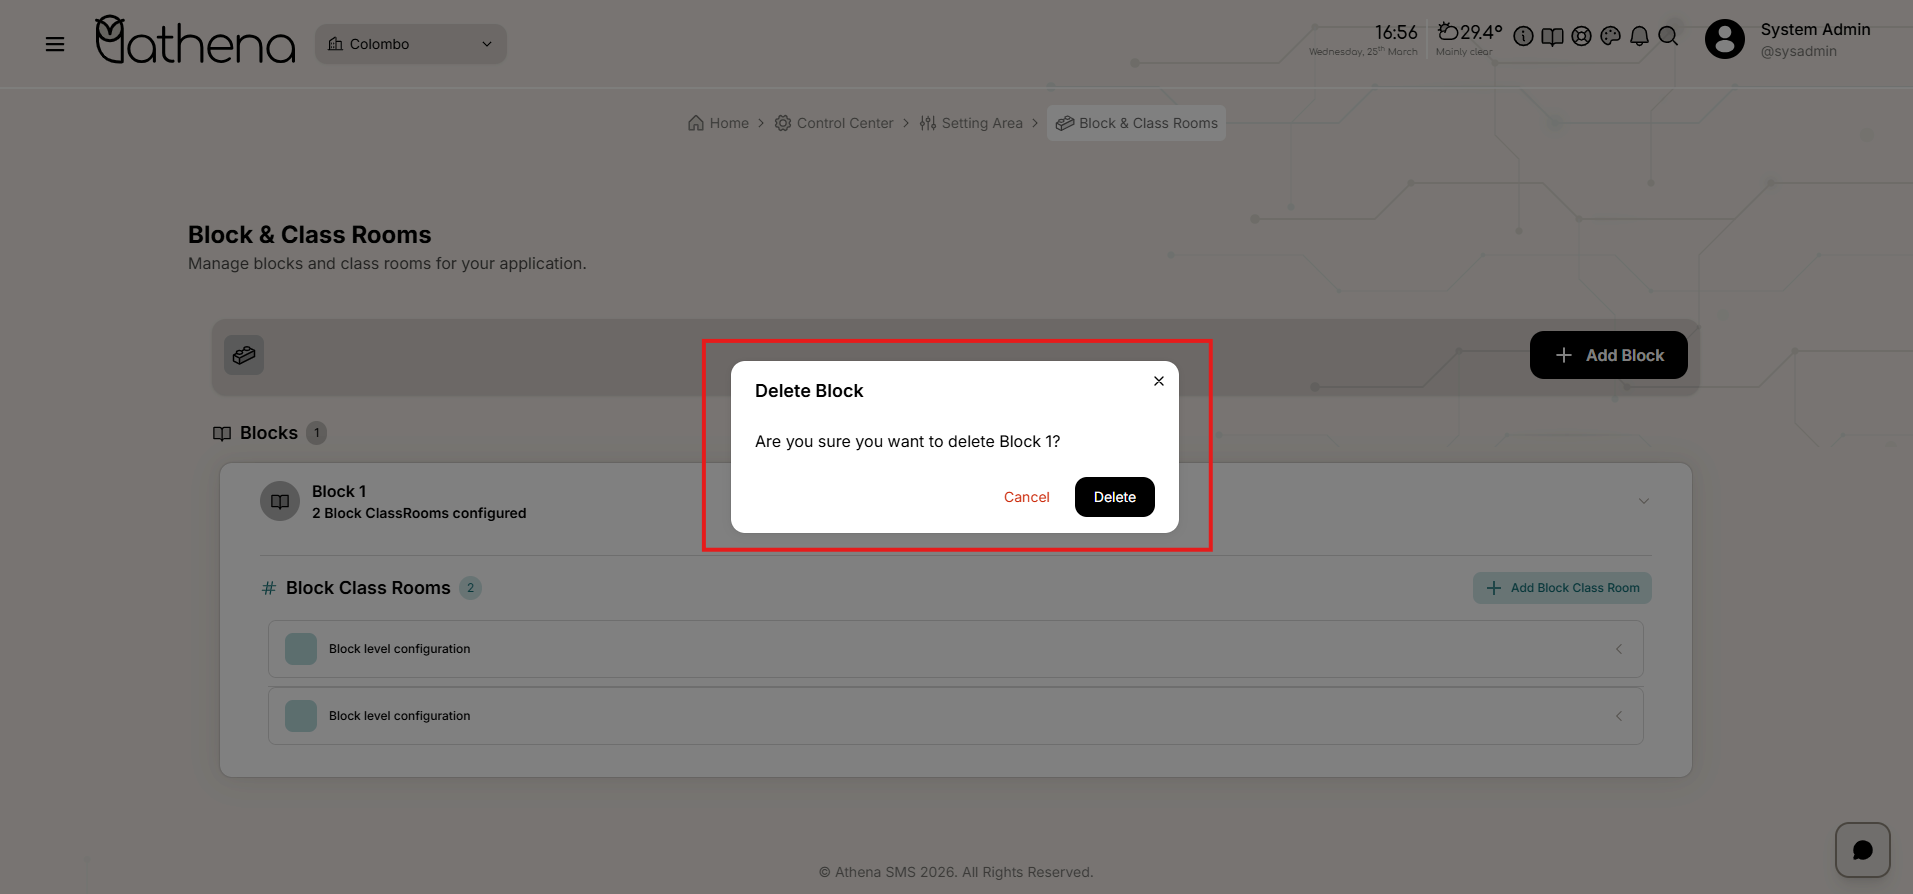Open the documentation book icon
The width and height of the screenshot is (1913, 894).
[x=1552, y=37]
